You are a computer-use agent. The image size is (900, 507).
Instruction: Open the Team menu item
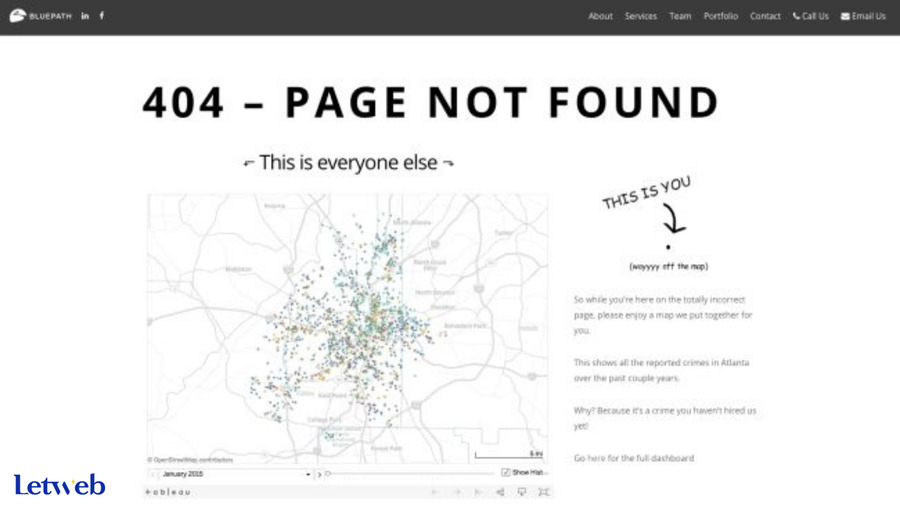(680, 16)
